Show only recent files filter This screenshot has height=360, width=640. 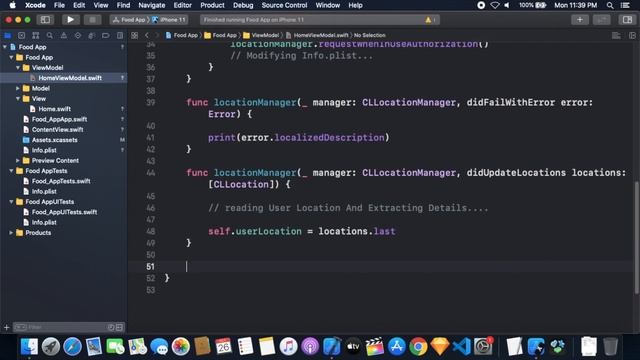tap(111, 327)
